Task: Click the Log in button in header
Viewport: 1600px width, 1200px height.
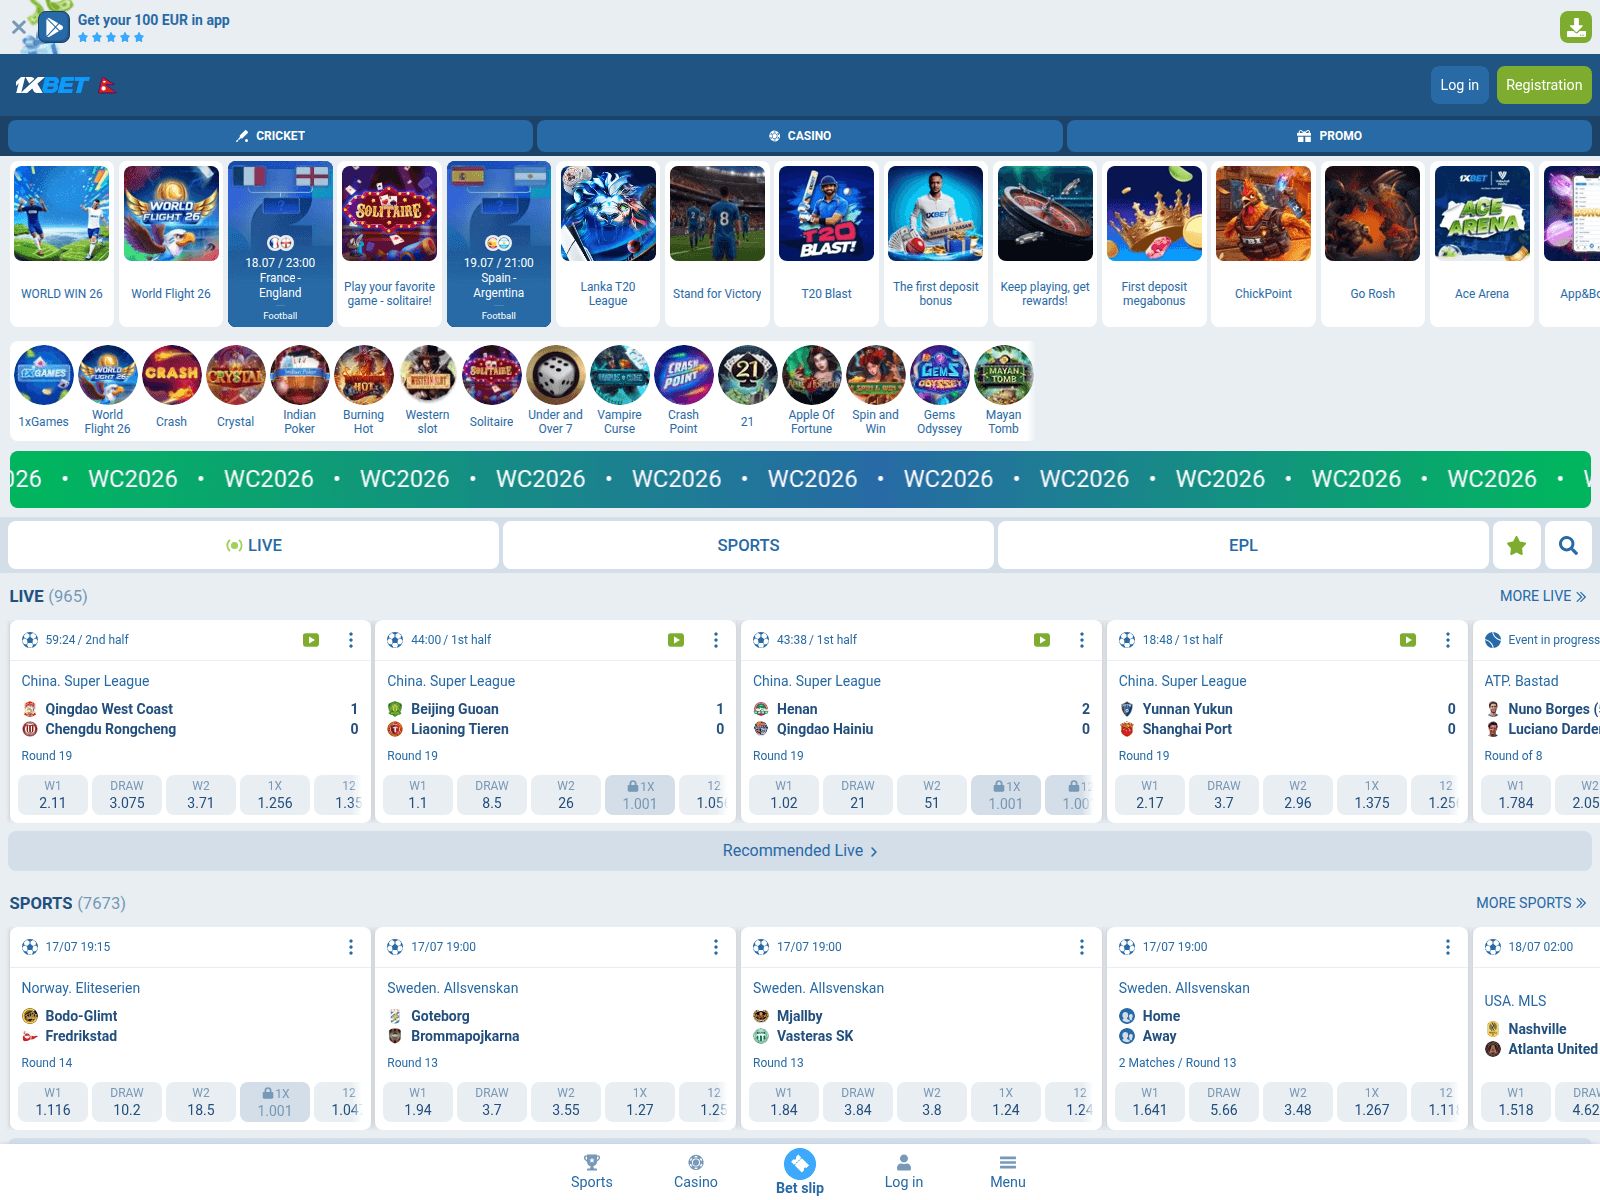Action: click(x=1459, y=85)
